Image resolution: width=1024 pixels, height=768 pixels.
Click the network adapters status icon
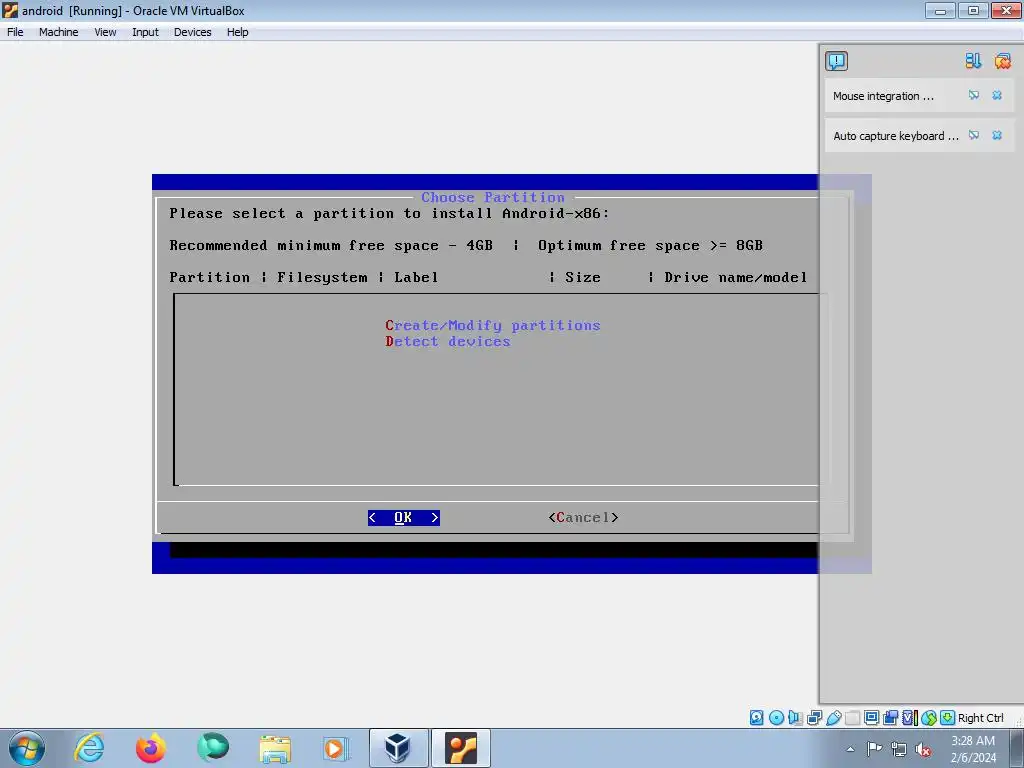814,718
